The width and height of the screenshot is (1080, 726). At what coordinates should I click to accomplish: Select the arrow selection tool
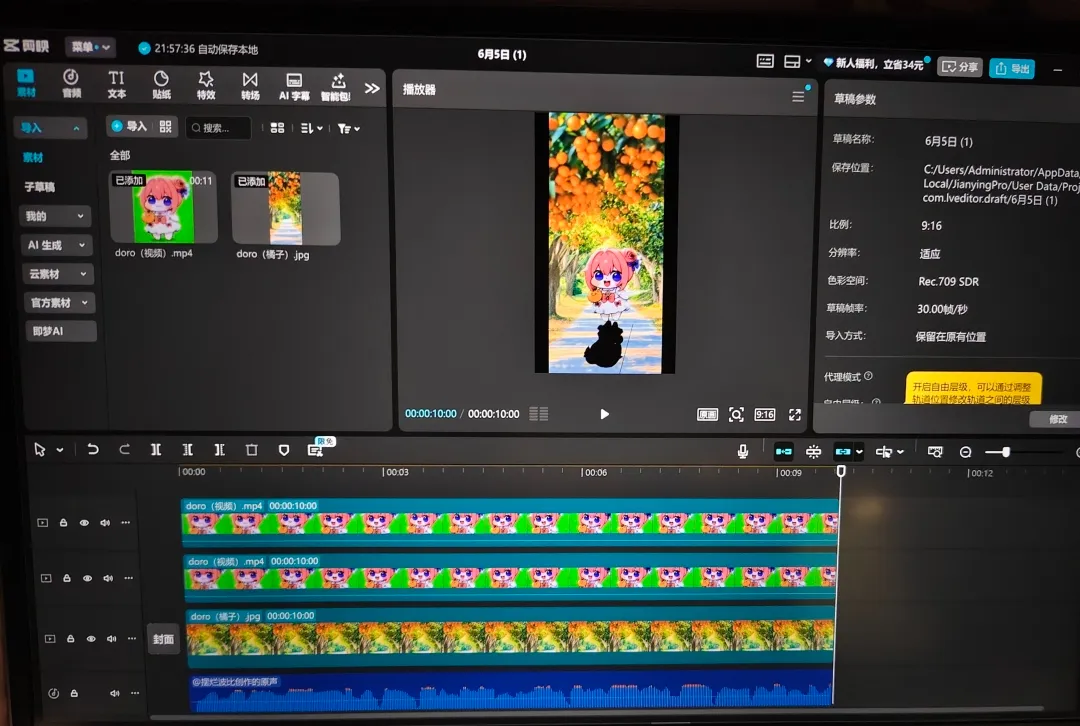click(40, 449)
